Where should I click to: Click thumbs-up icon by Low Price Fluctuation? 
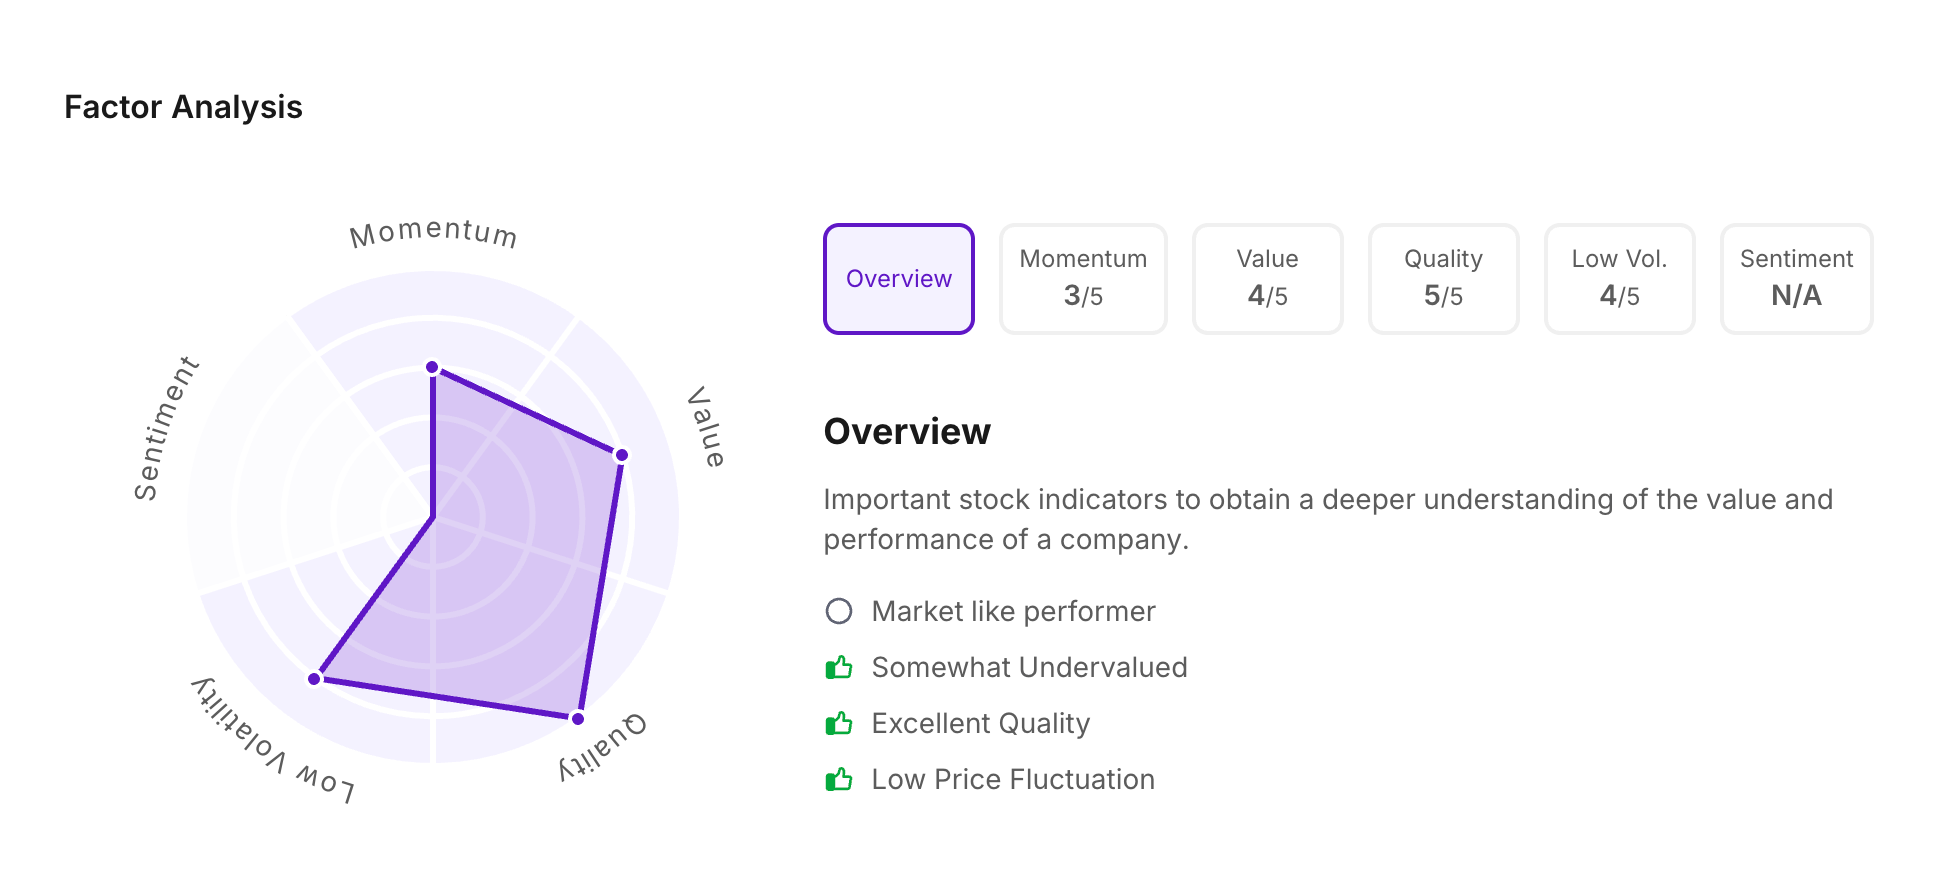[839, 779]
